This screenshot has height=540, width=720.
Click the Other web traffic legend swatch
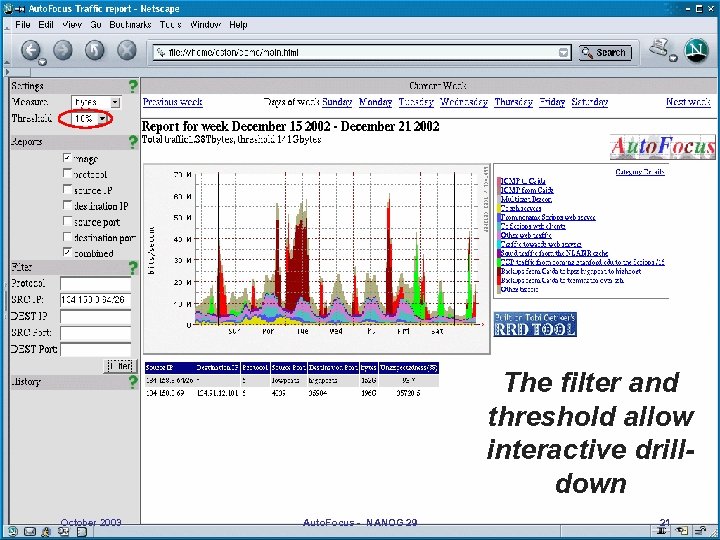point(499,235)
